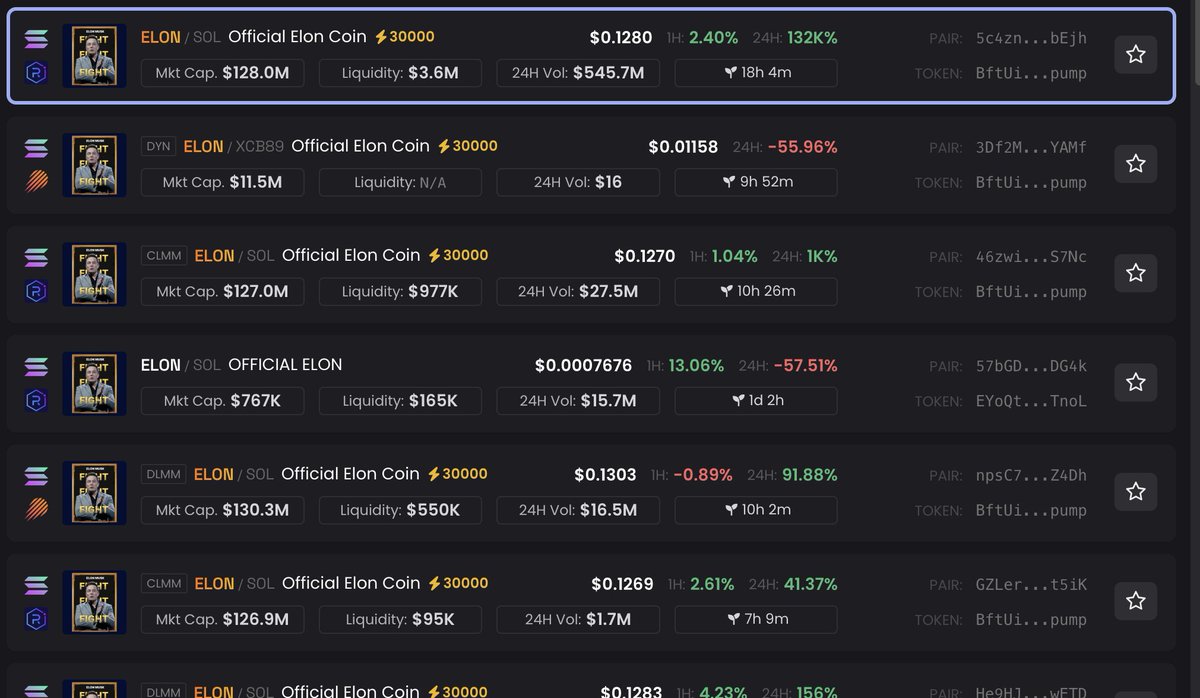
Task: Click Raydium DEX icon in $126.9M cap row
Action: [36, 619]
